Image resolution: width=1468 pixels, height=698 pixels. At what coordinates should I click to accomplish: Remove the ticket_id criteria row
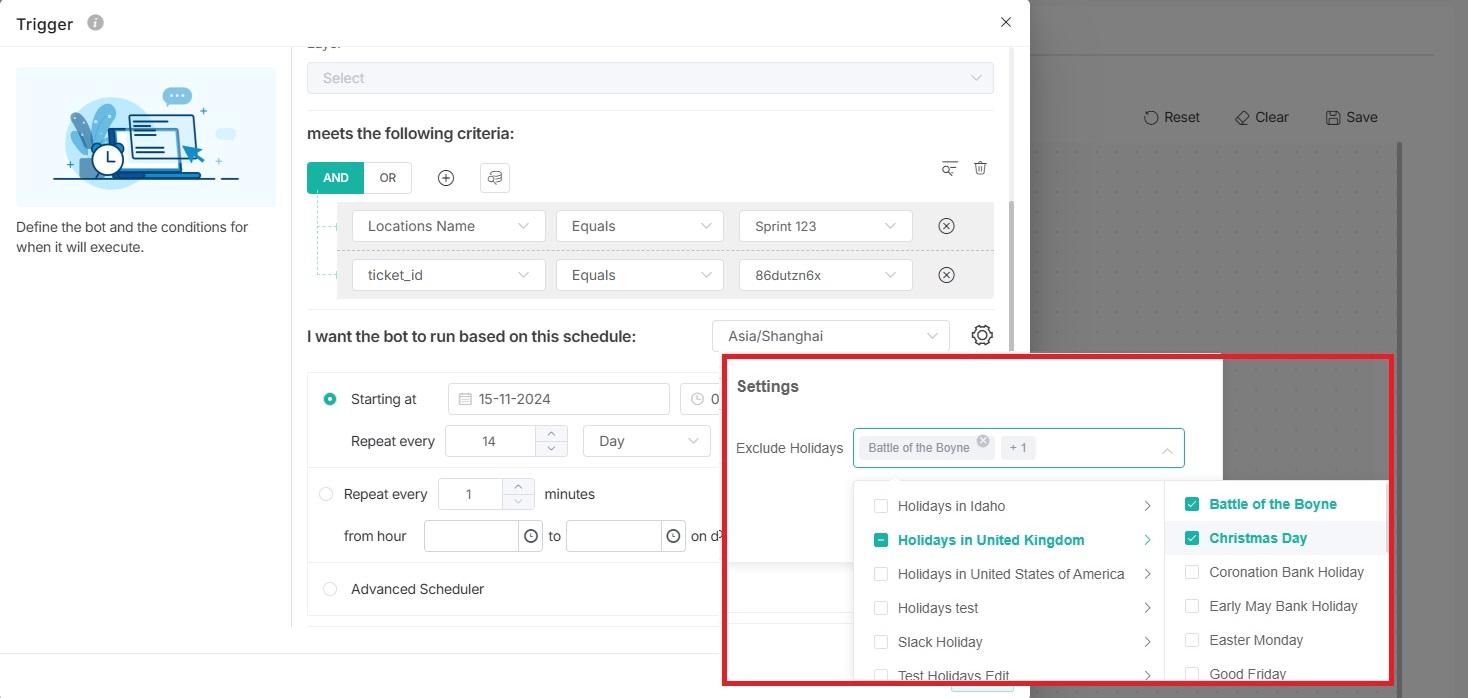[x=946, y=275]
